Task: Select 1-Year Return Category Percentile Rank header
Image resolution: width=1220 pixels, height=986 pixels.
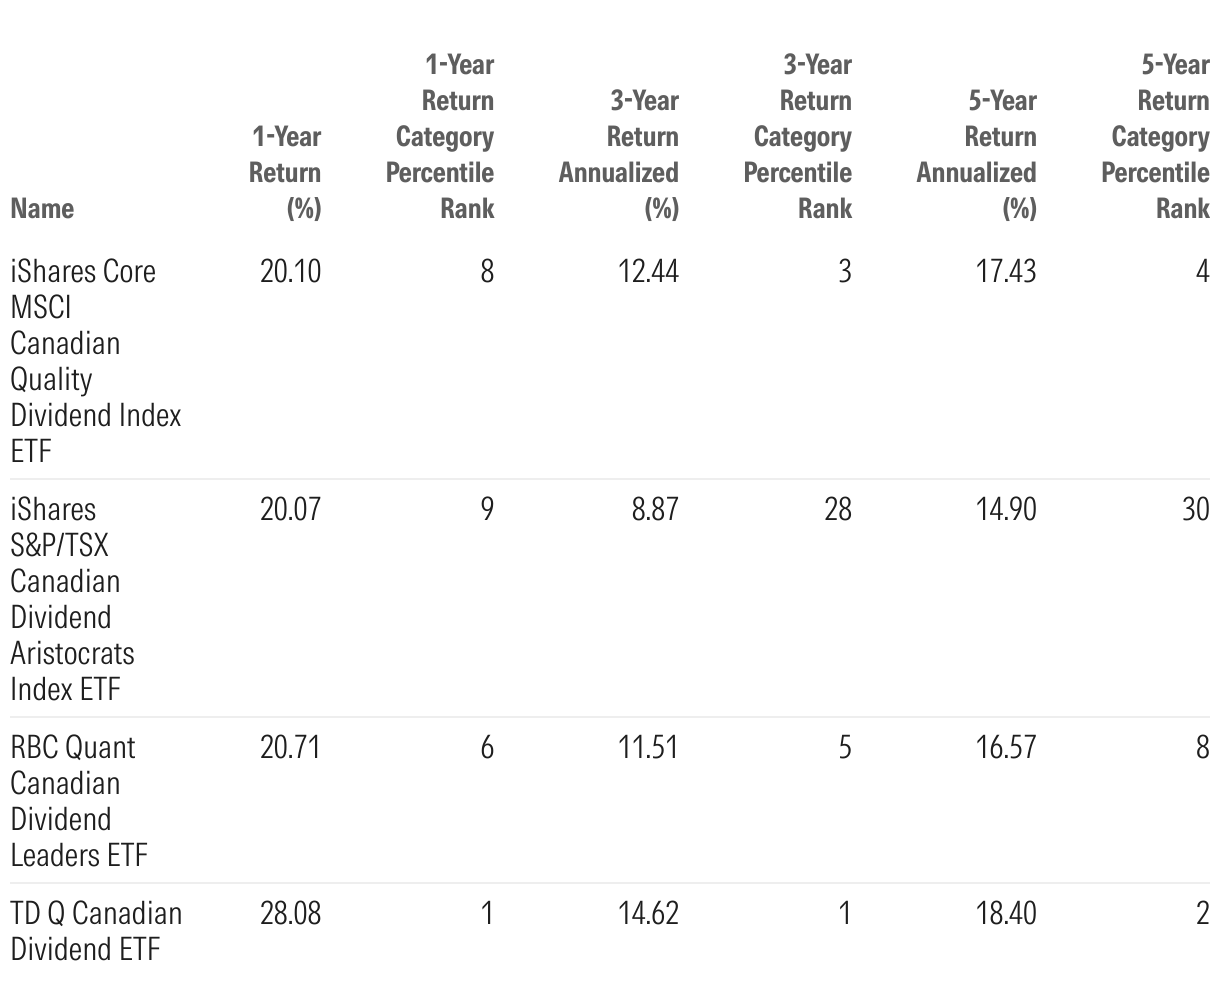Action: 441,136
